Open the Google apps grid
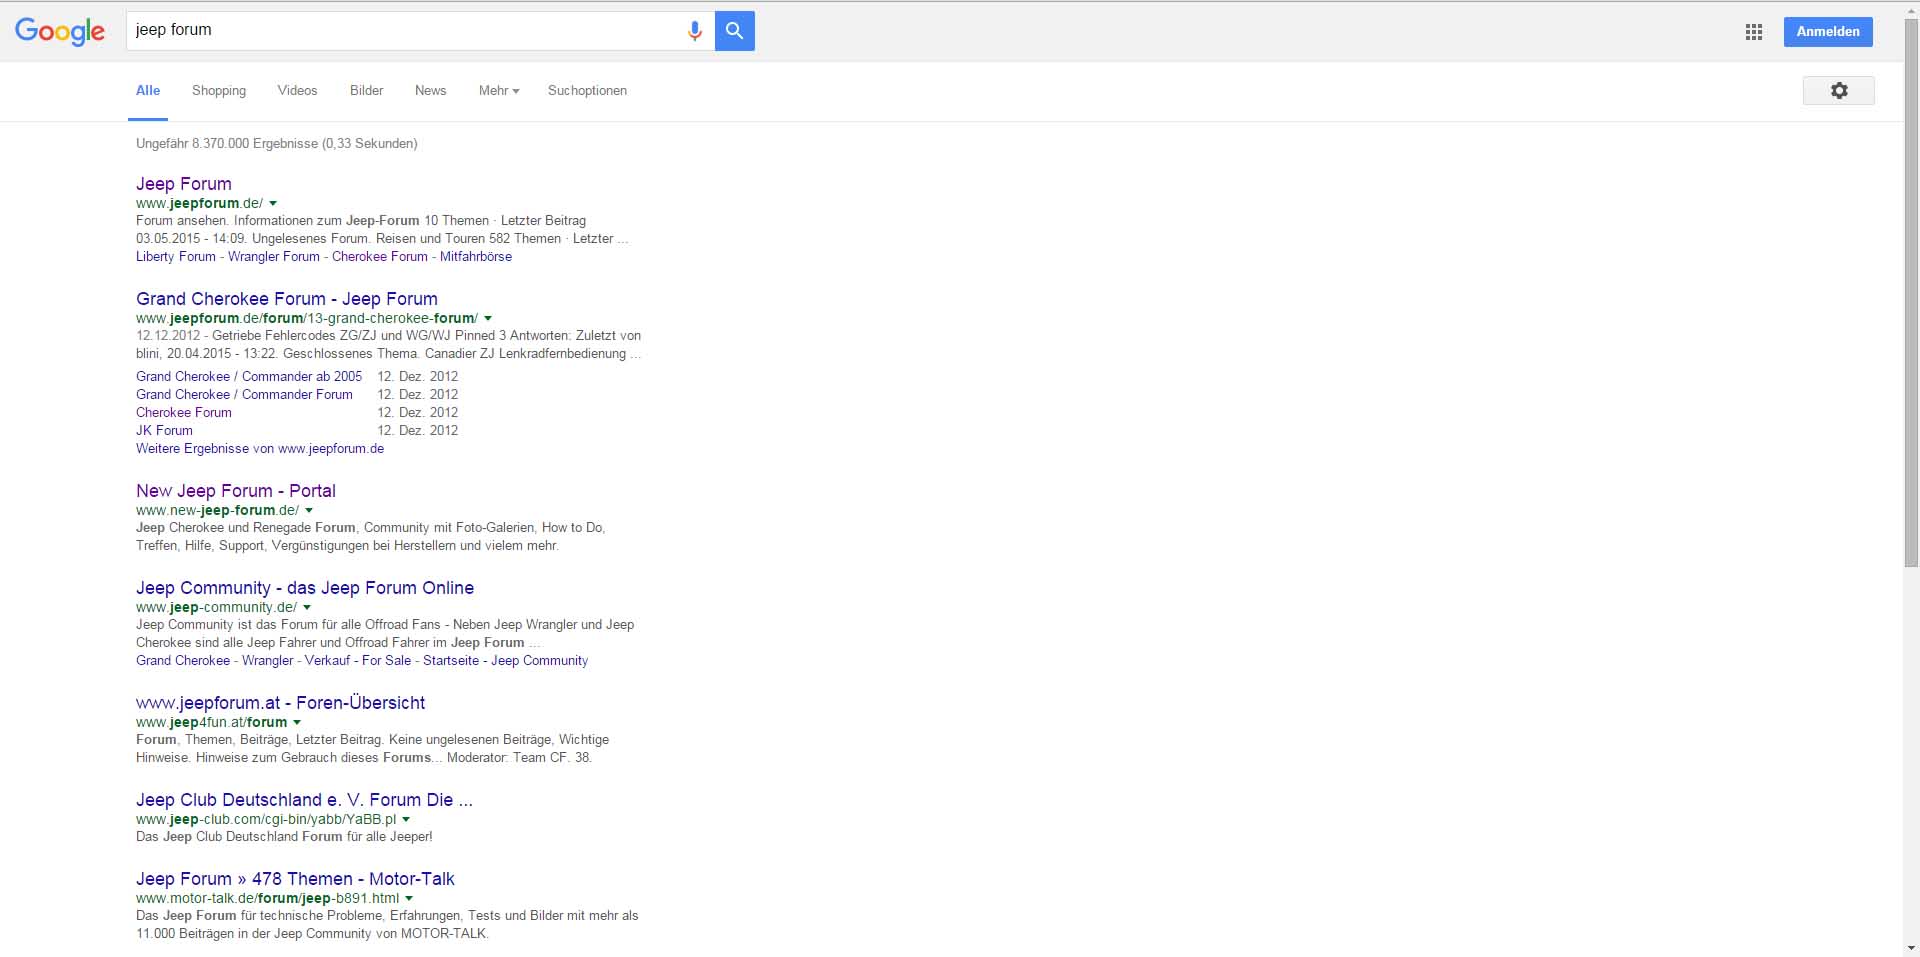Image resolution: width=1920 pixels, height=957 pixels. [1753, 32]
